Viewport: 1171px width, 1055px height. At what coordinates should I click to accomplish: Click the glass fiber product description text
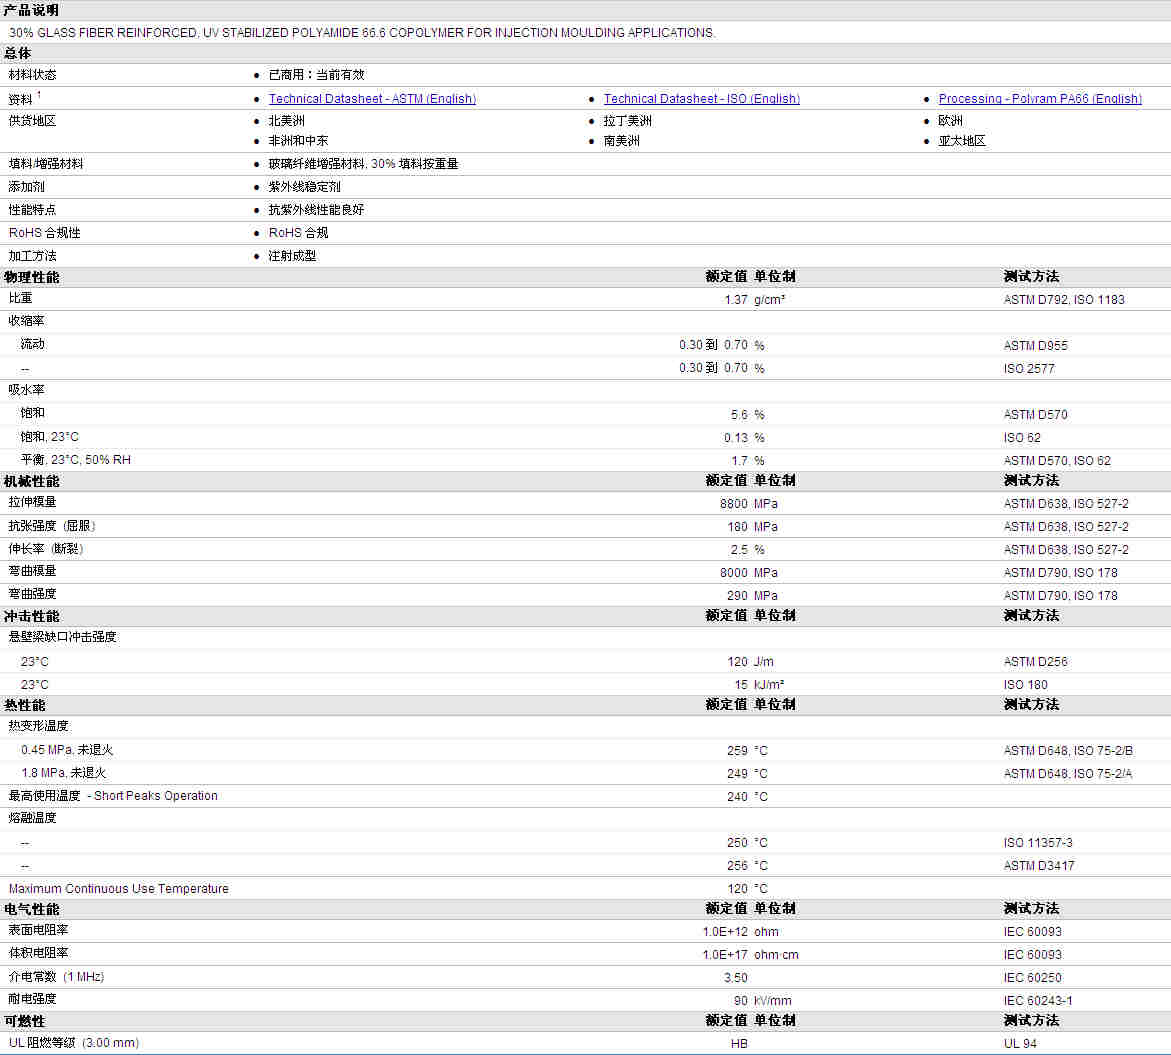point(362,33)
